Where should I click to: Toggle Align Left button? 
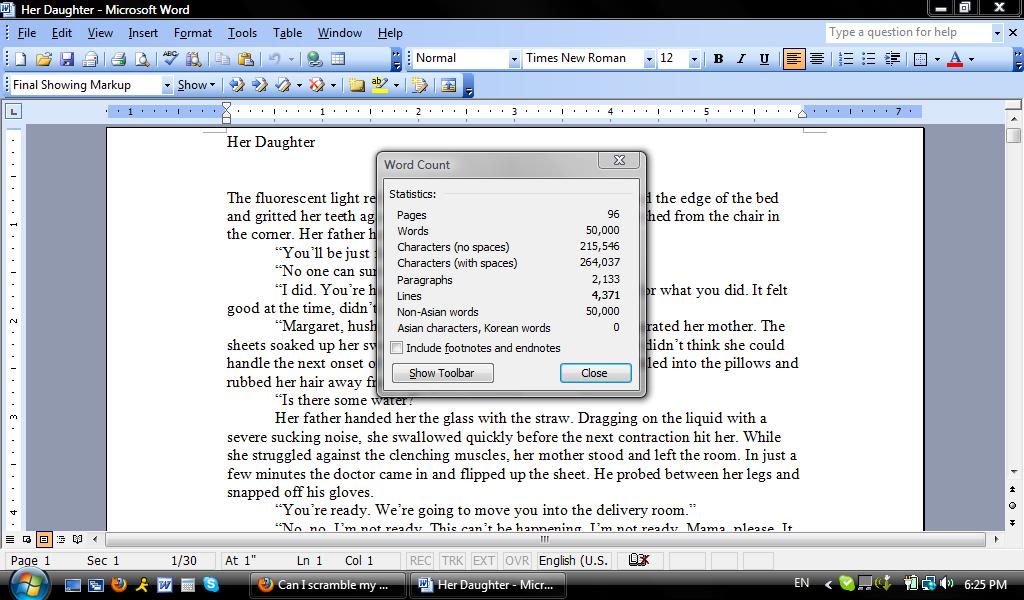tap(793, 59)
